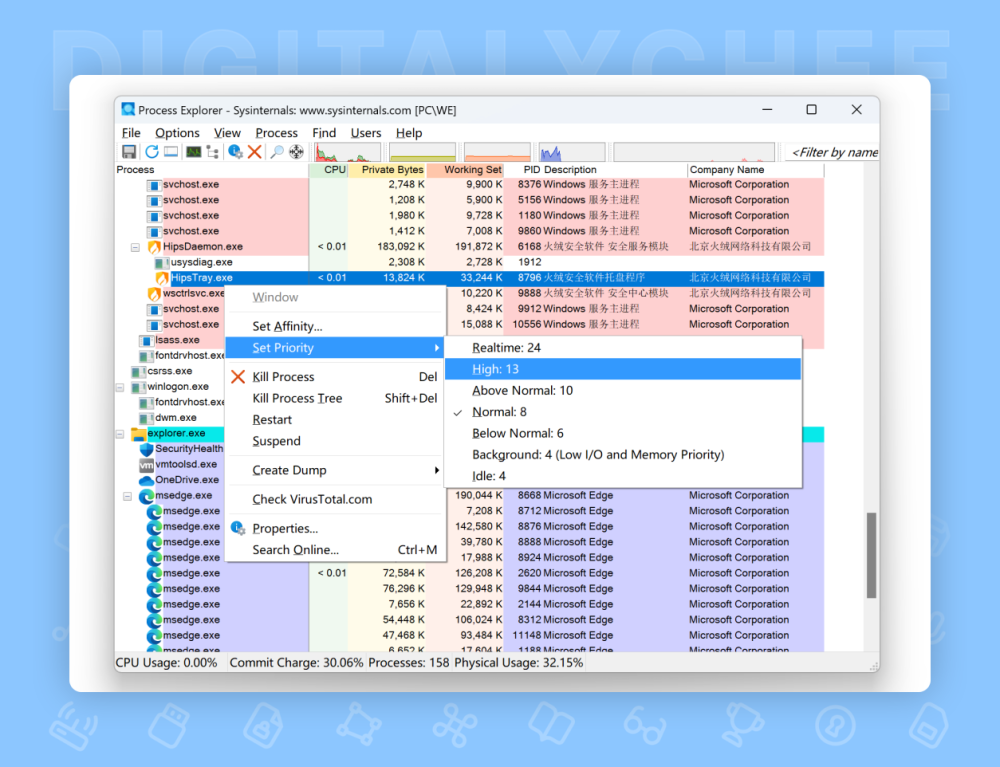Click the csrss.exe process icon
The width and height of the screenshot is (1000, 767).
click(x=138, y=372)
